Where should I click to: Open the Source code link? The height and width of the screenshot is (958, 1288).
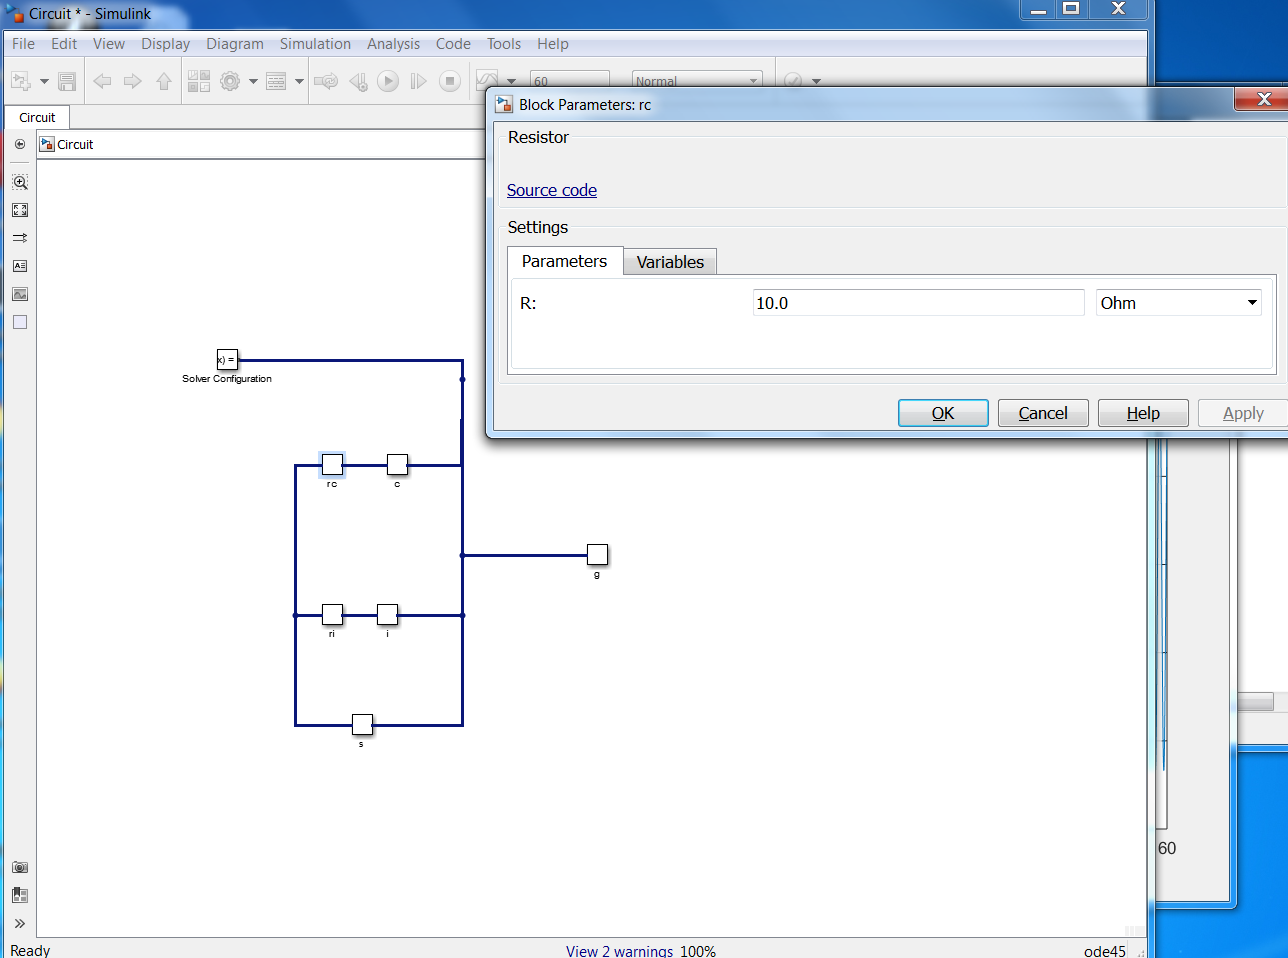[x=551, y=190]
